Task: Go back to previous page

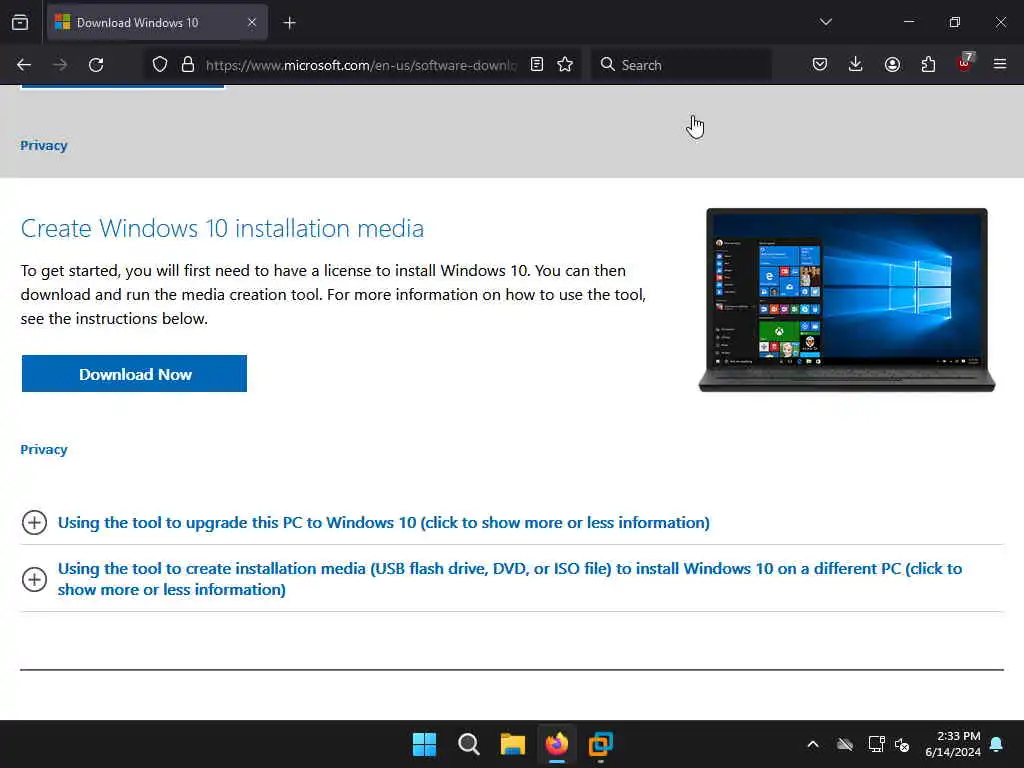Action: 24,65
